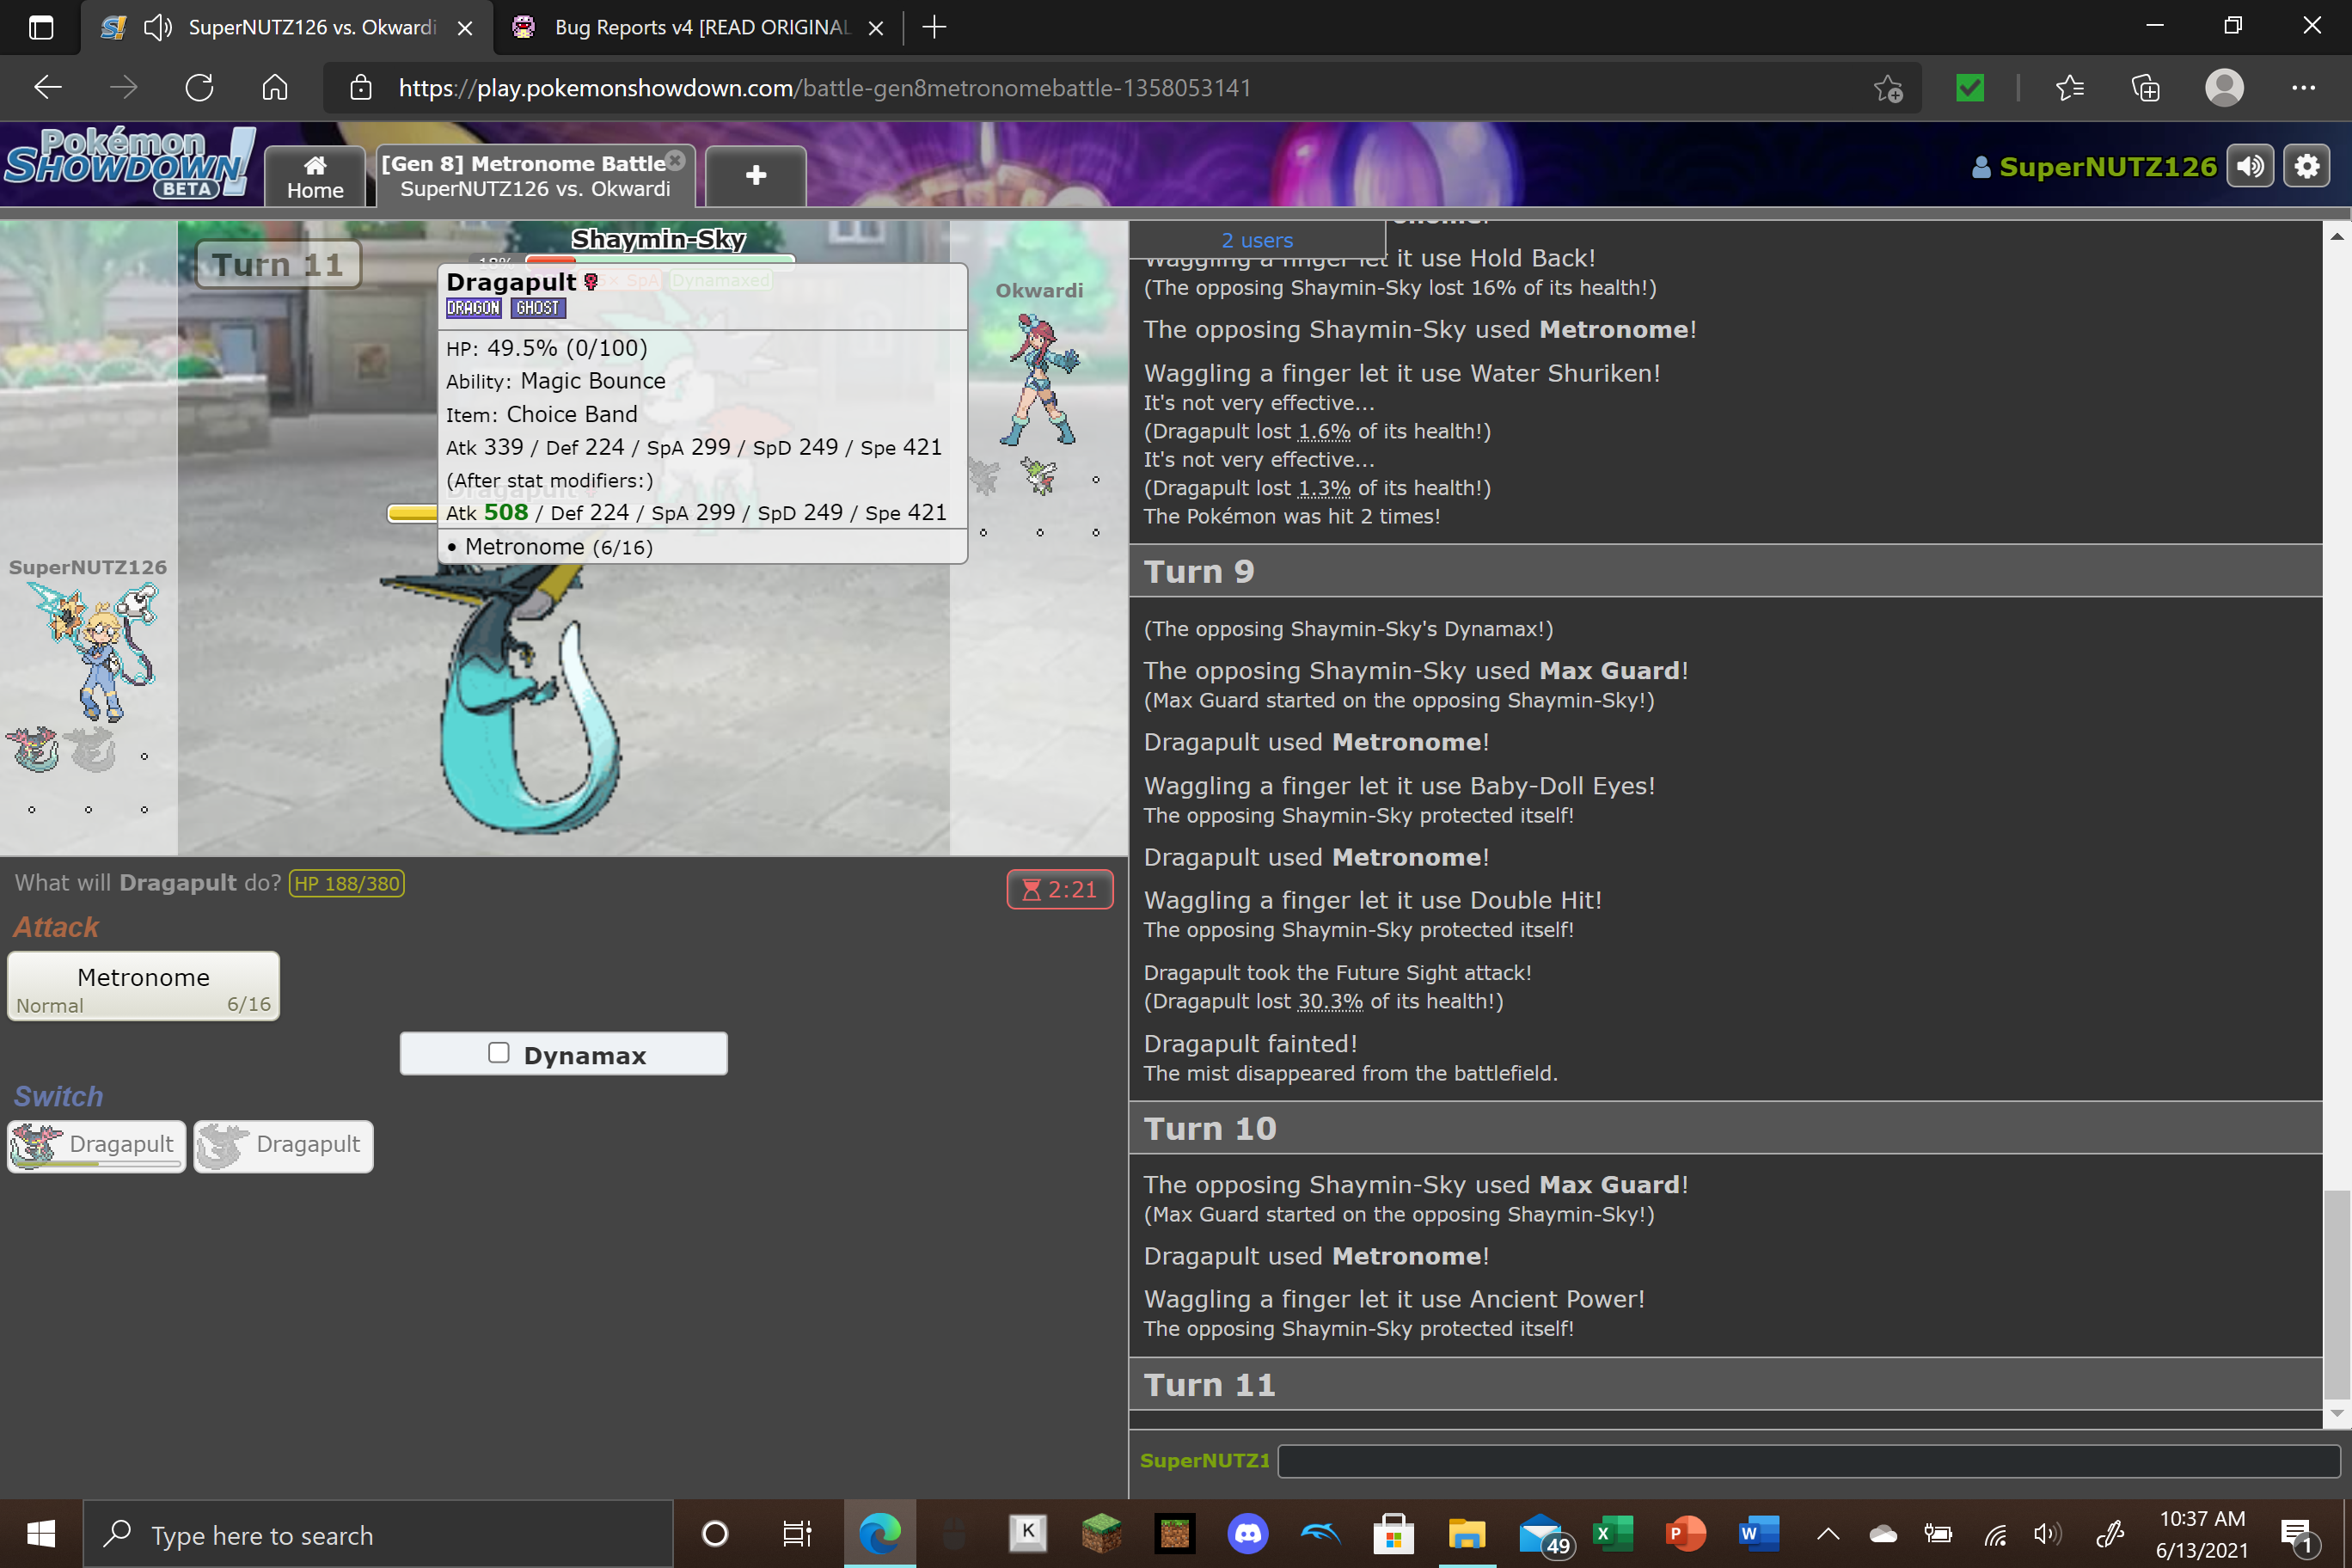Screen dimensions: 2352x1568
Task: Open the Showdown options gear icon
Action: 2306,166
